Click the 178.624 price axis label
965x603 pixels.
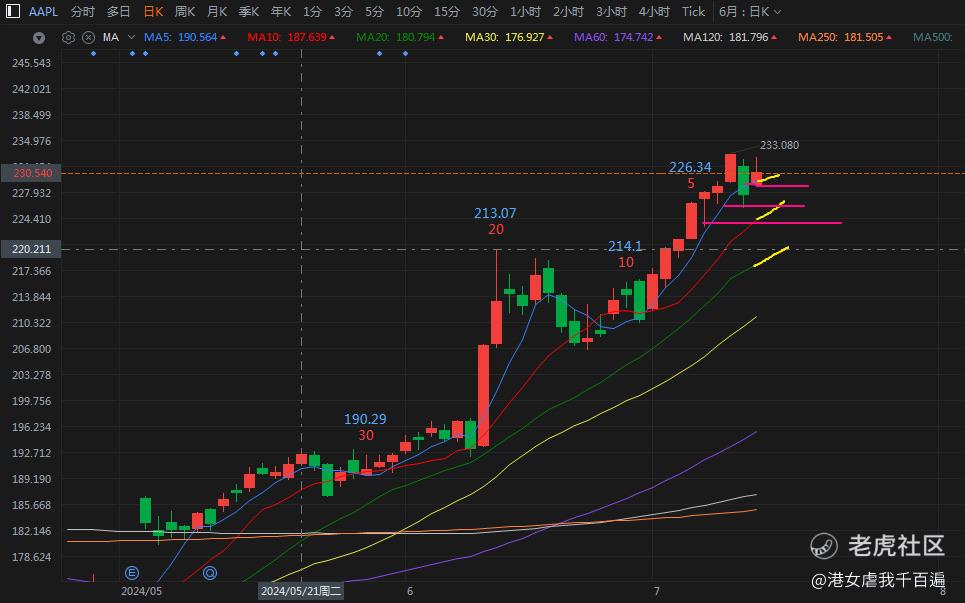coord(31,557)
